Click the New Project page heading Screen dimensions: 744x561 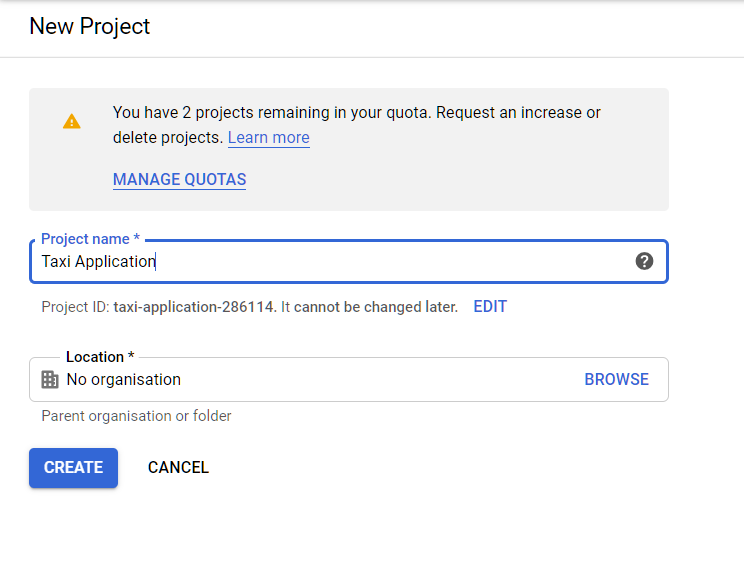(90, 26)
